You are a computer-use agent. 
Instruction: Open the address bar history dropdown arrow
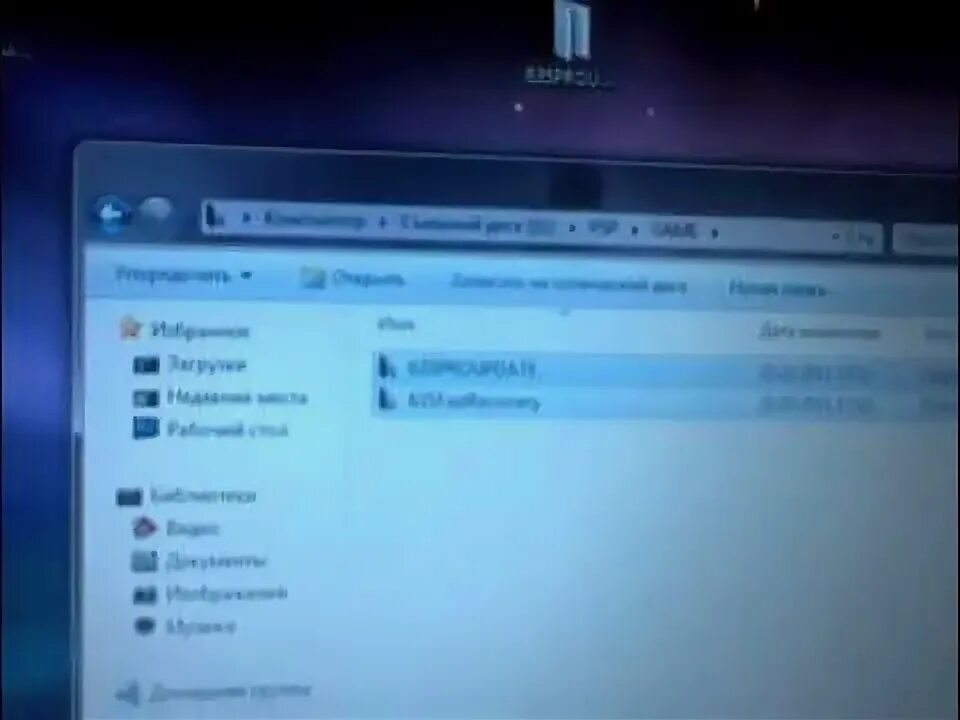coord(837,236)
